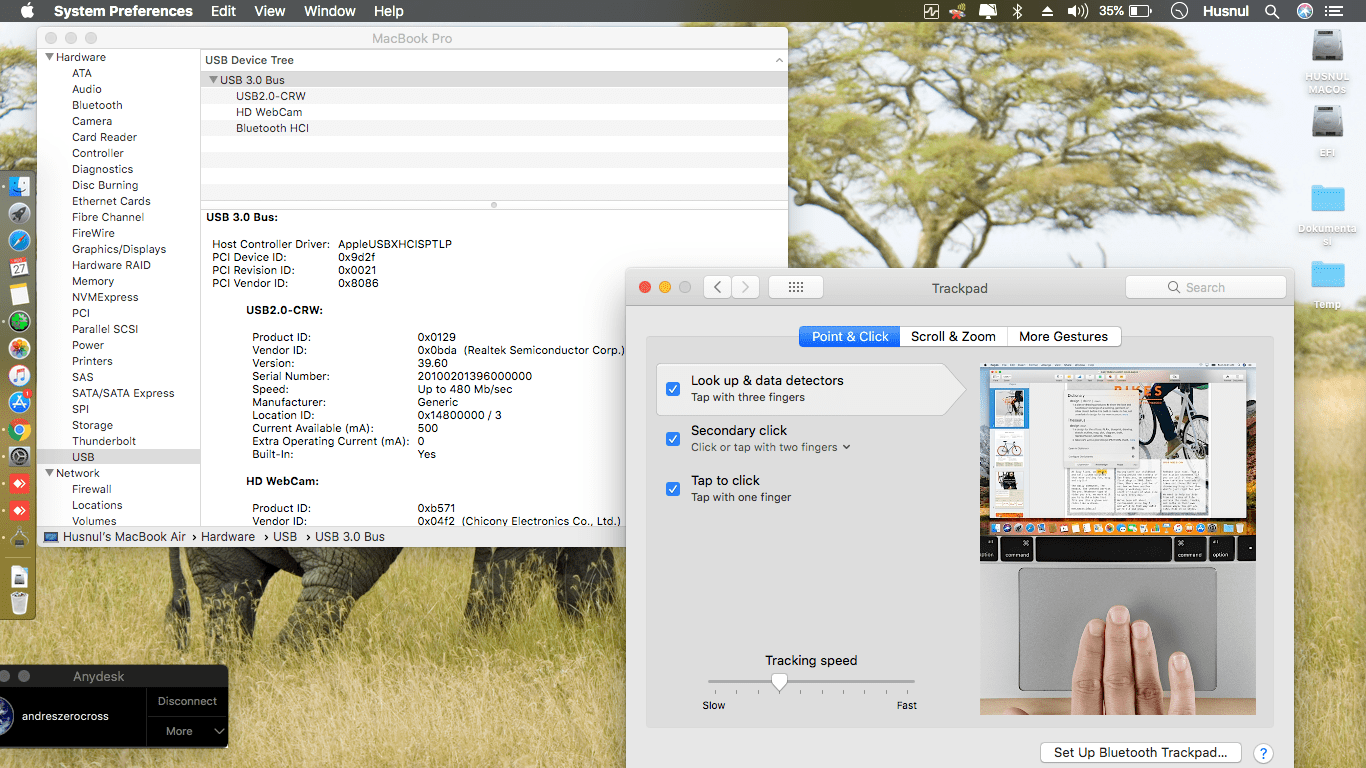Open iTunes from the dock
This screenshot has width=1366, height=768.
[19, 375]
